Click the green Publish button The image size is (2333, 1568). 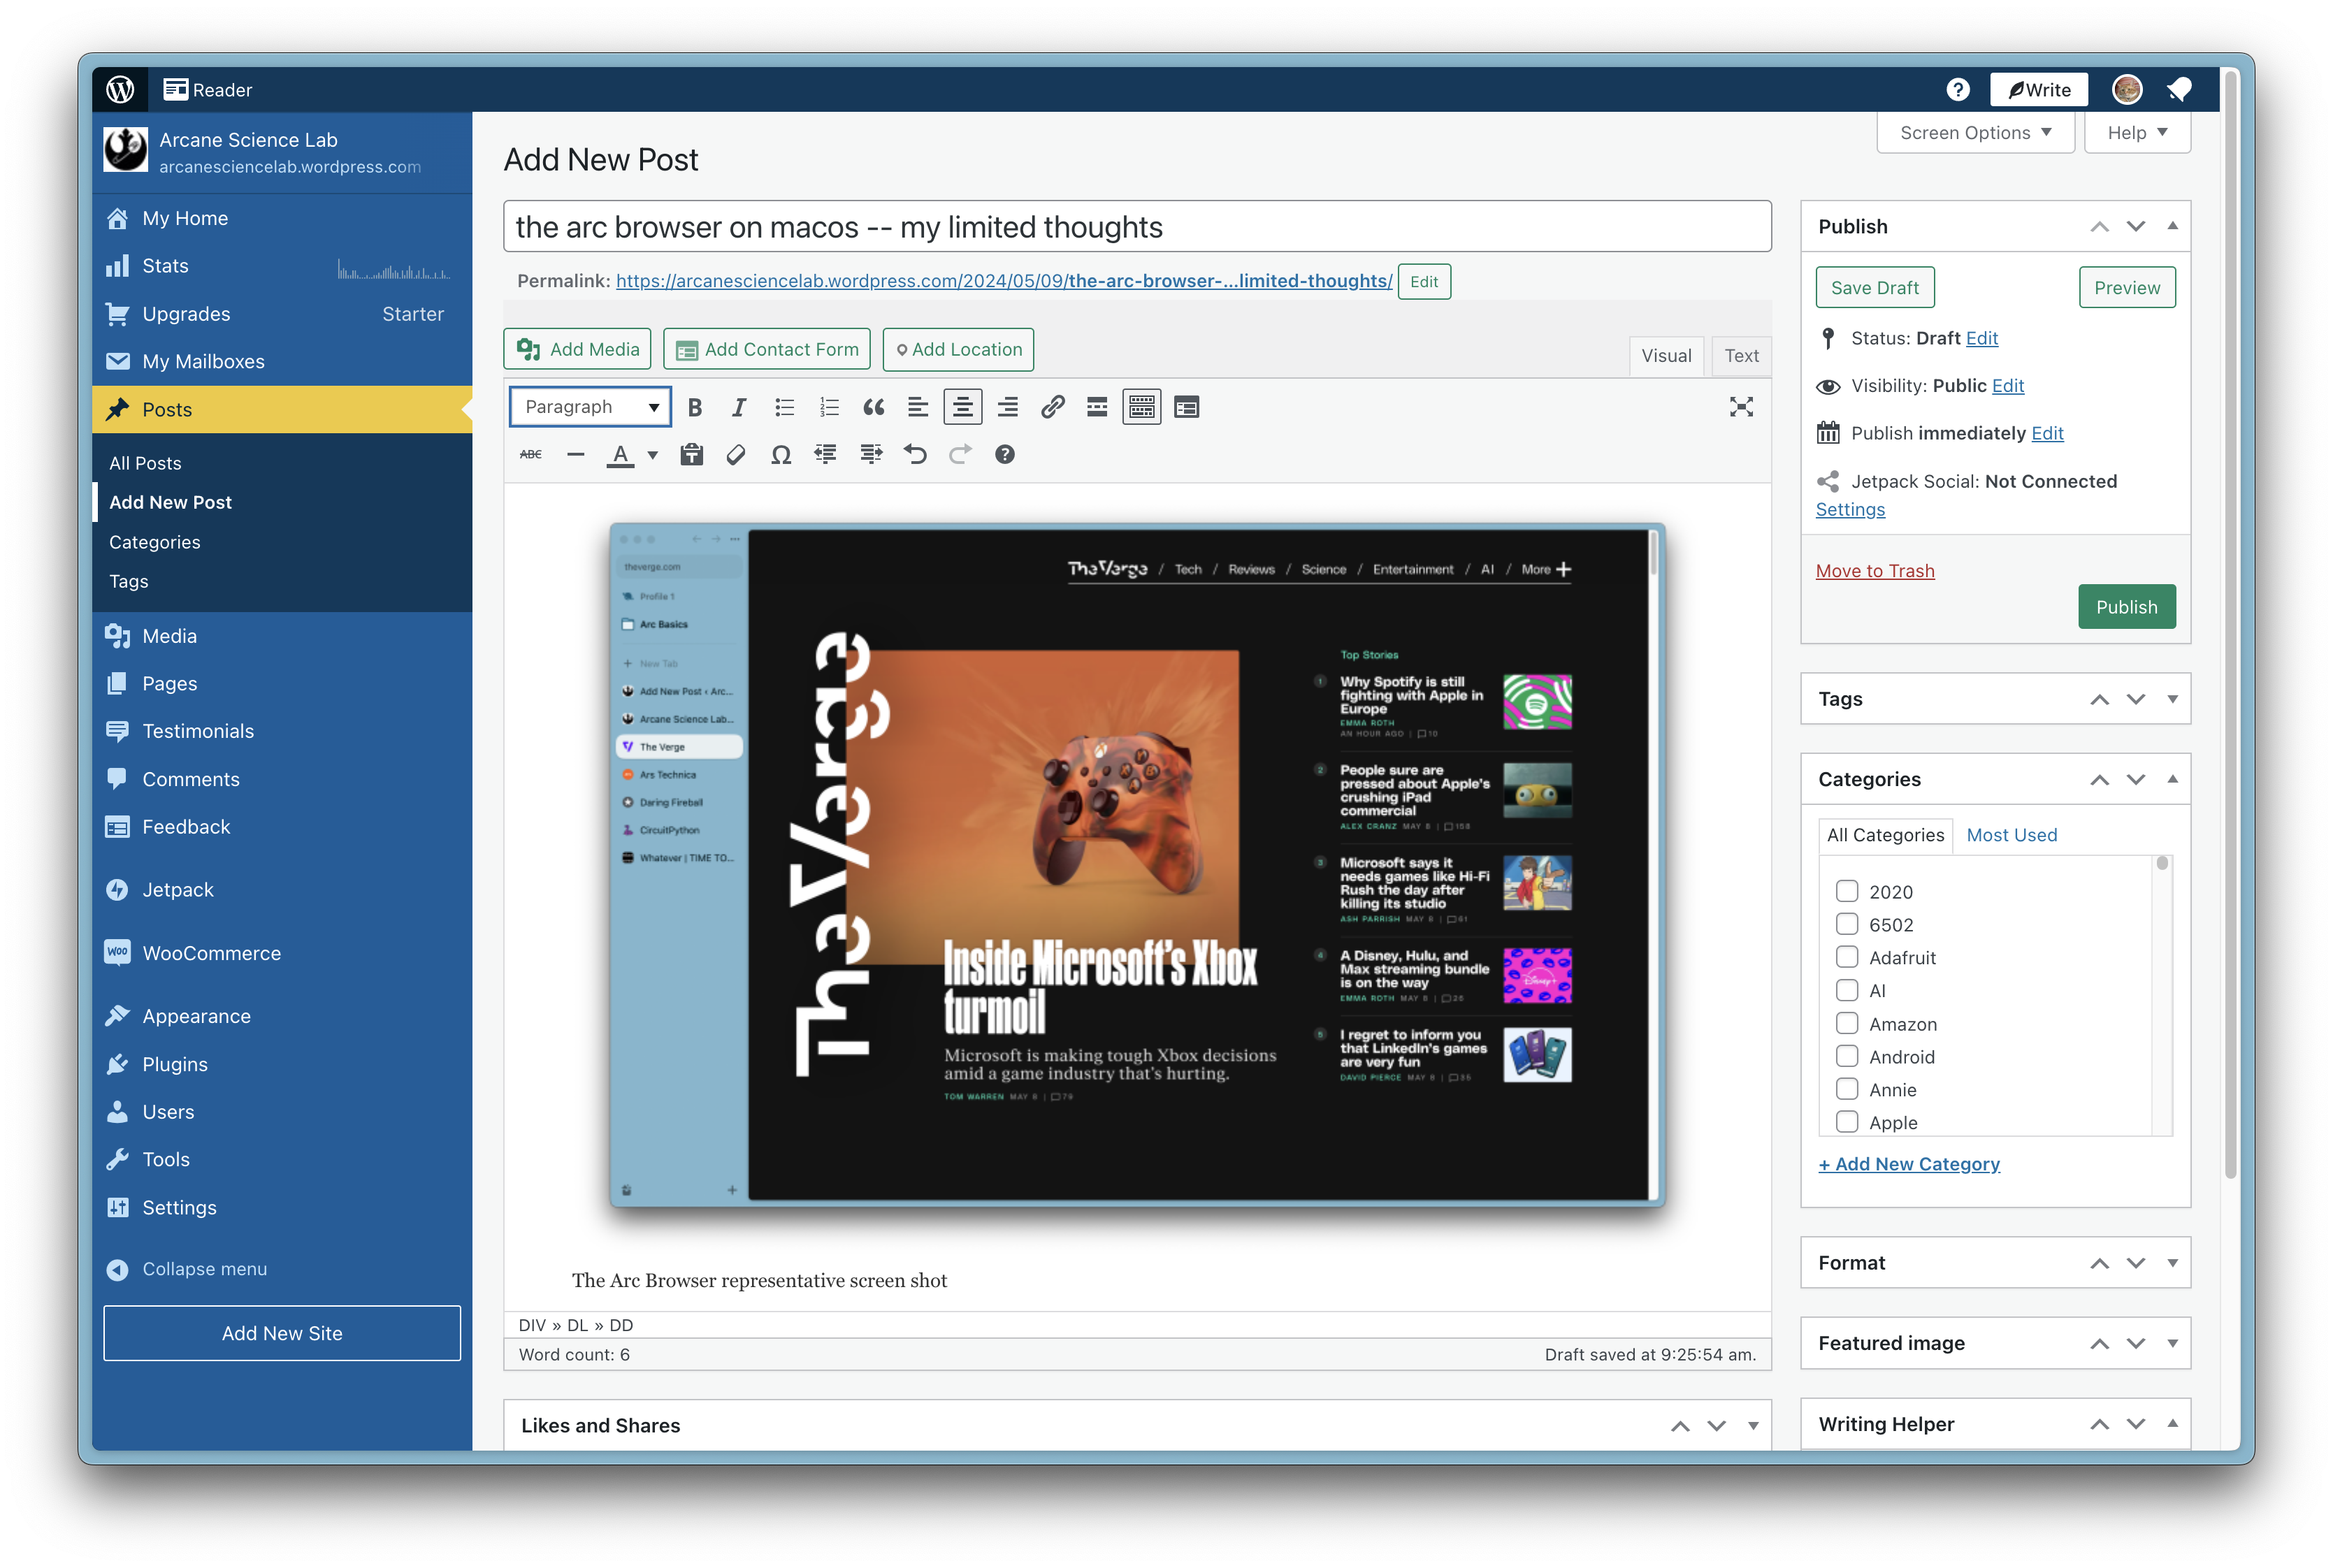tap(2126, 607)
